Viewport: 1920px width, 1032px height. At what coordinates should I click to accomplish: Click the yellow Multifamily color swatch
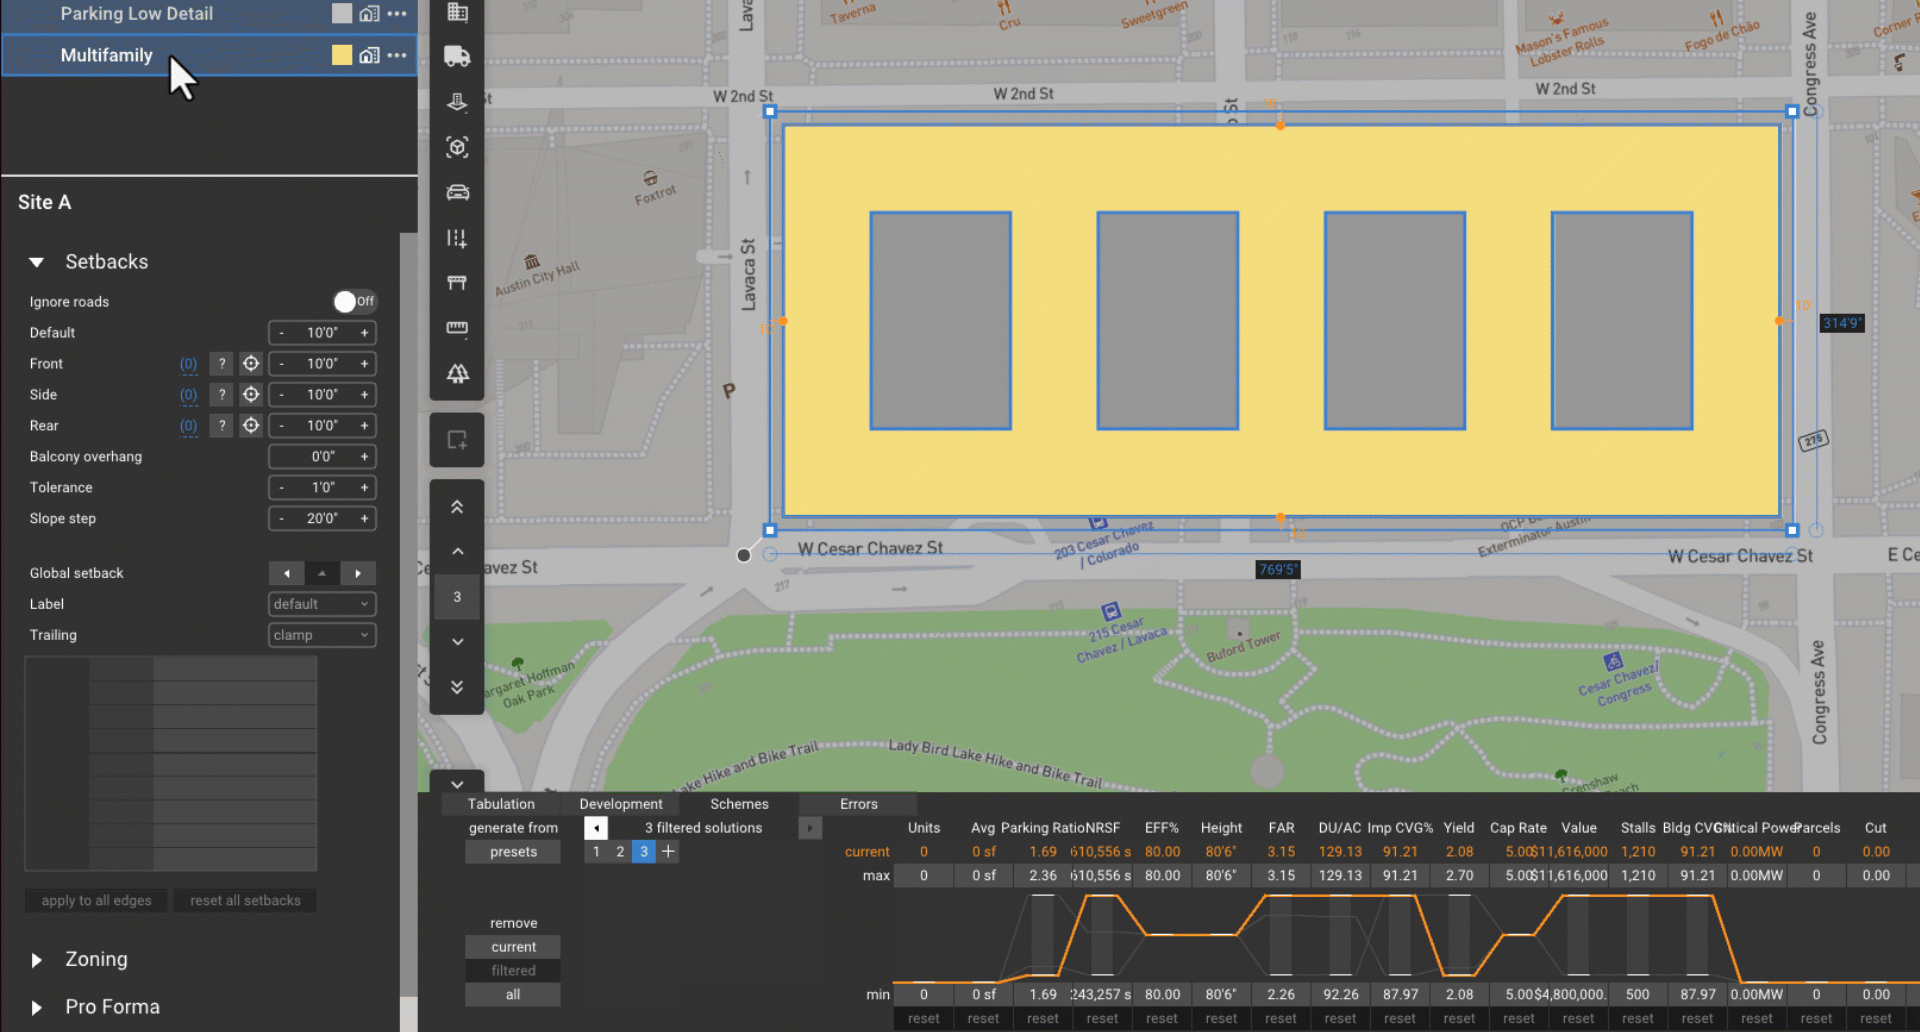tap(342, 55)
